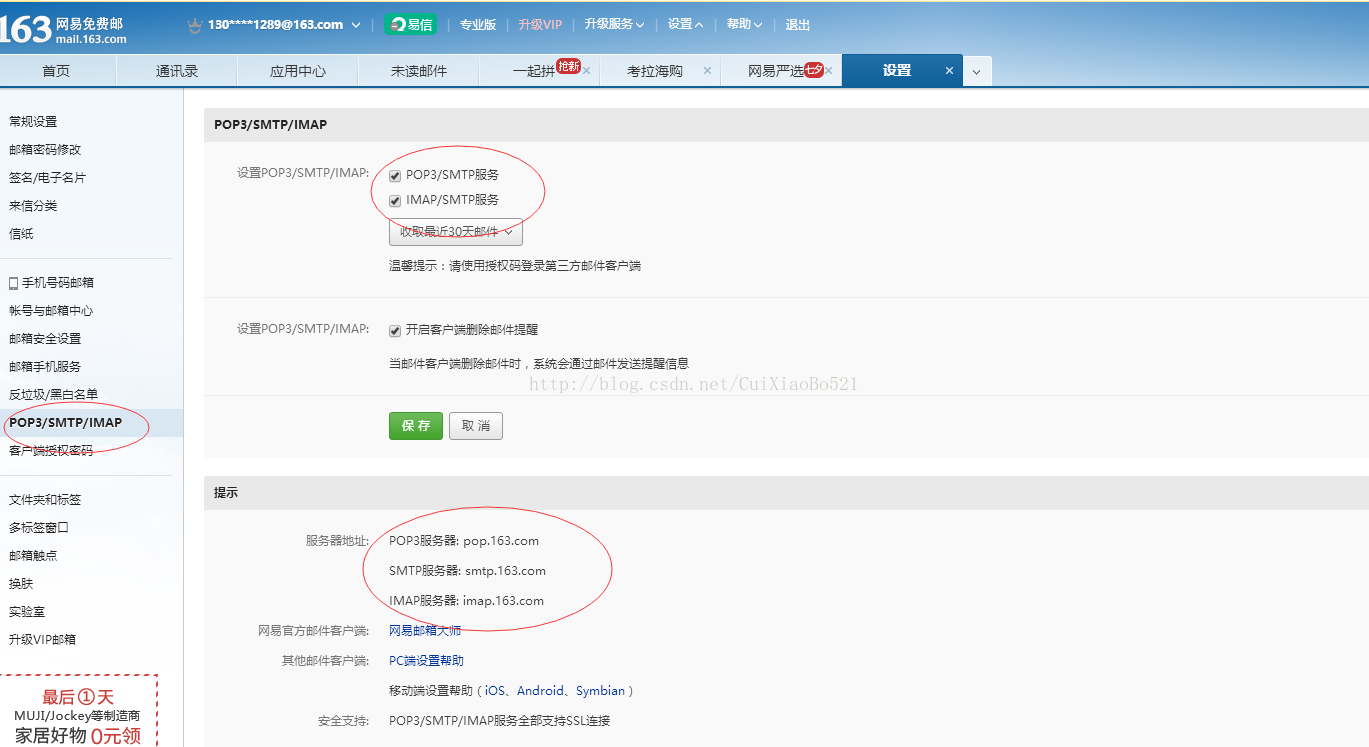Open the tab list overflow chevron
Image resolution: width=1369 pixels, height=747 pixels.
point(977,71)
